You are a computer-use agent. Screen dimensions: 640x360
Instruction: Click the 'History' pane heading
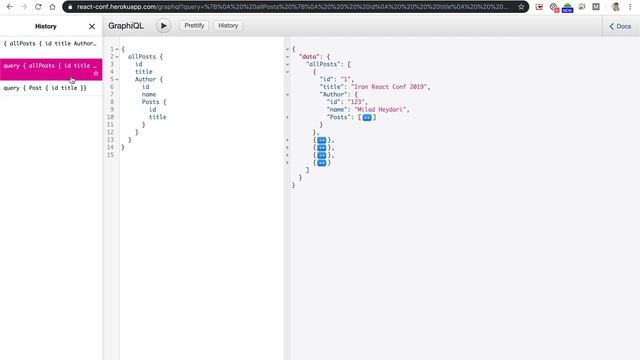point(46,27)
